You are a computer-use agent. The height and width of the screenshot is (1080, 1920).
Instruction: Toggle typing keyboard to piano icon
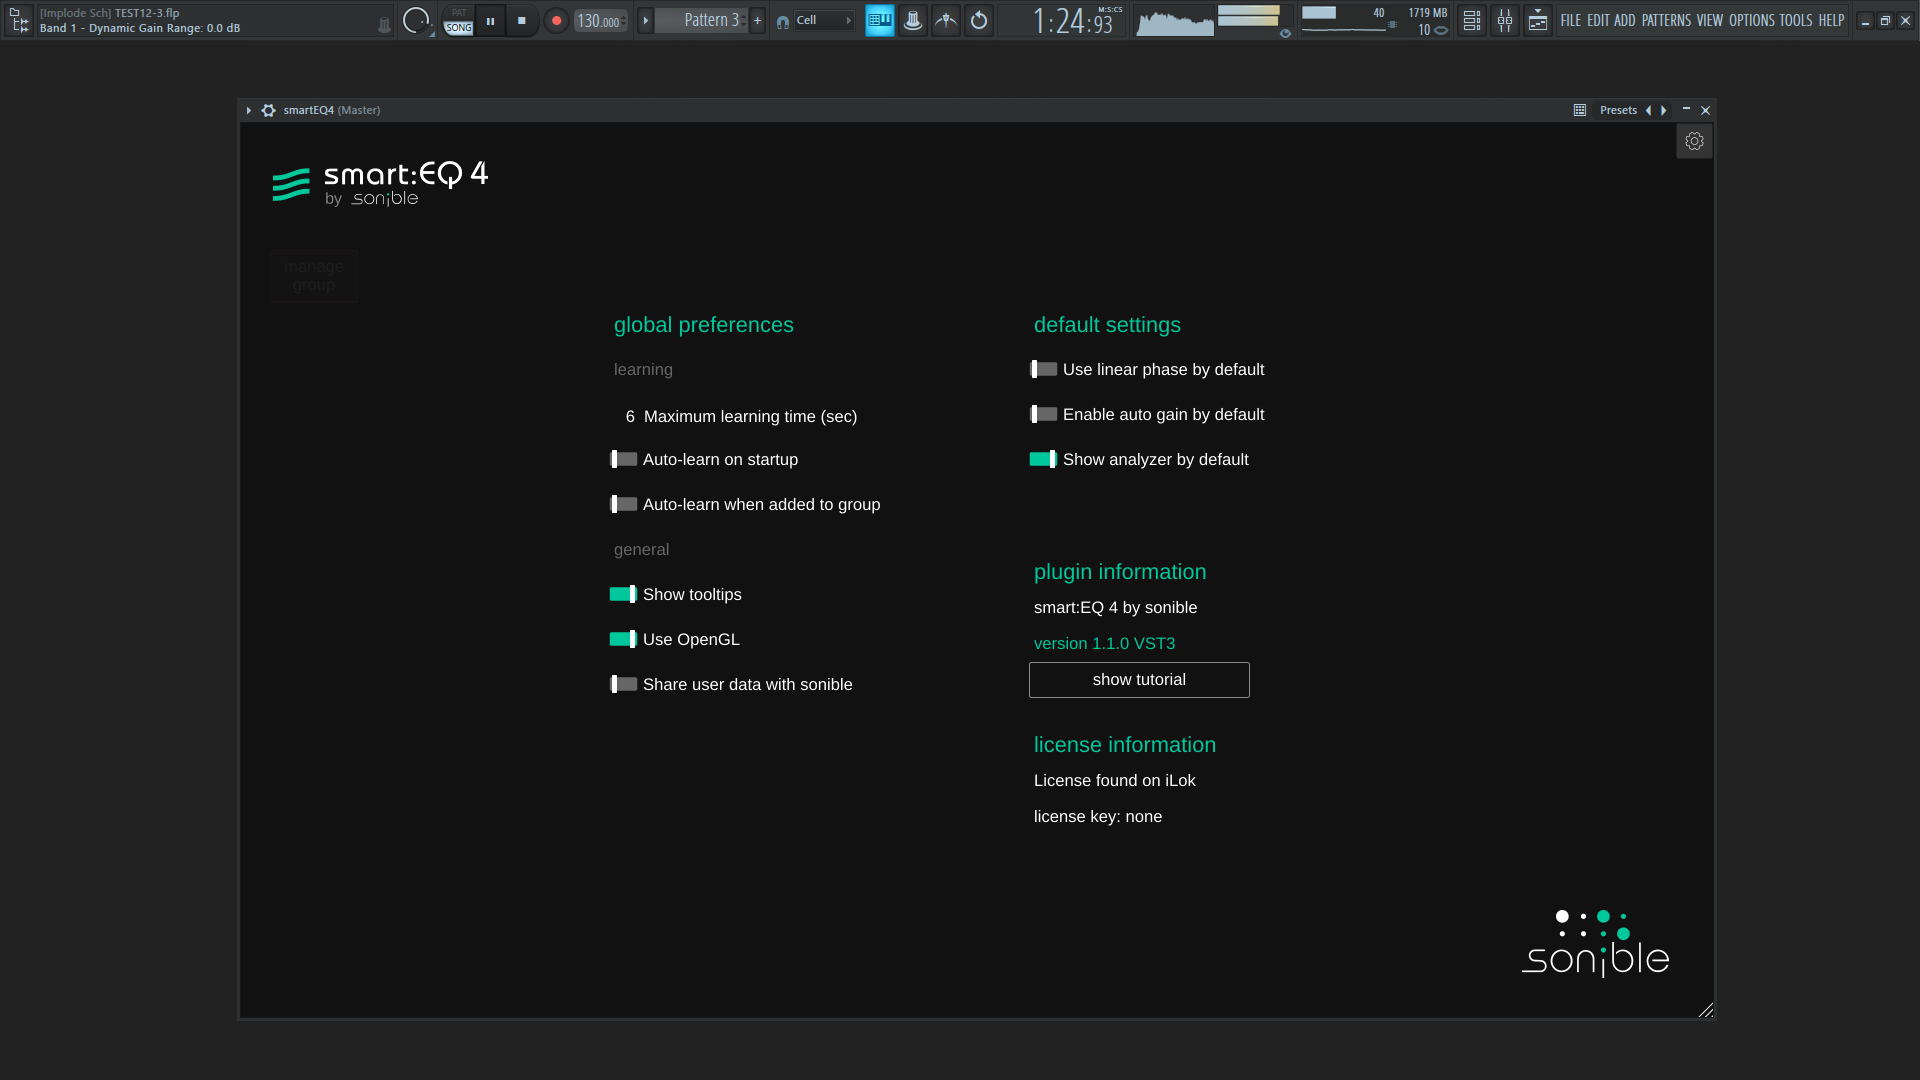pyautogui.click(x=880, y=20)
